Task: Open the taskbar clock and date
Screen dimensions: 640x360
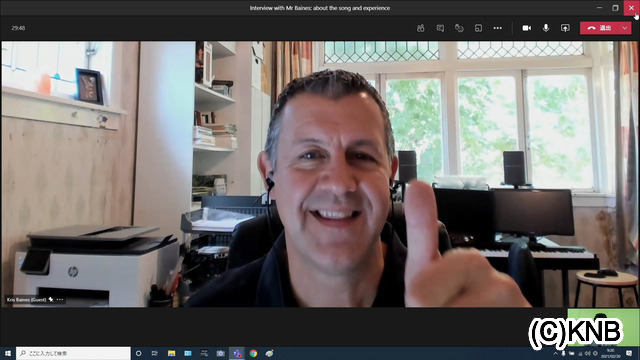Action: click(611, 353)
